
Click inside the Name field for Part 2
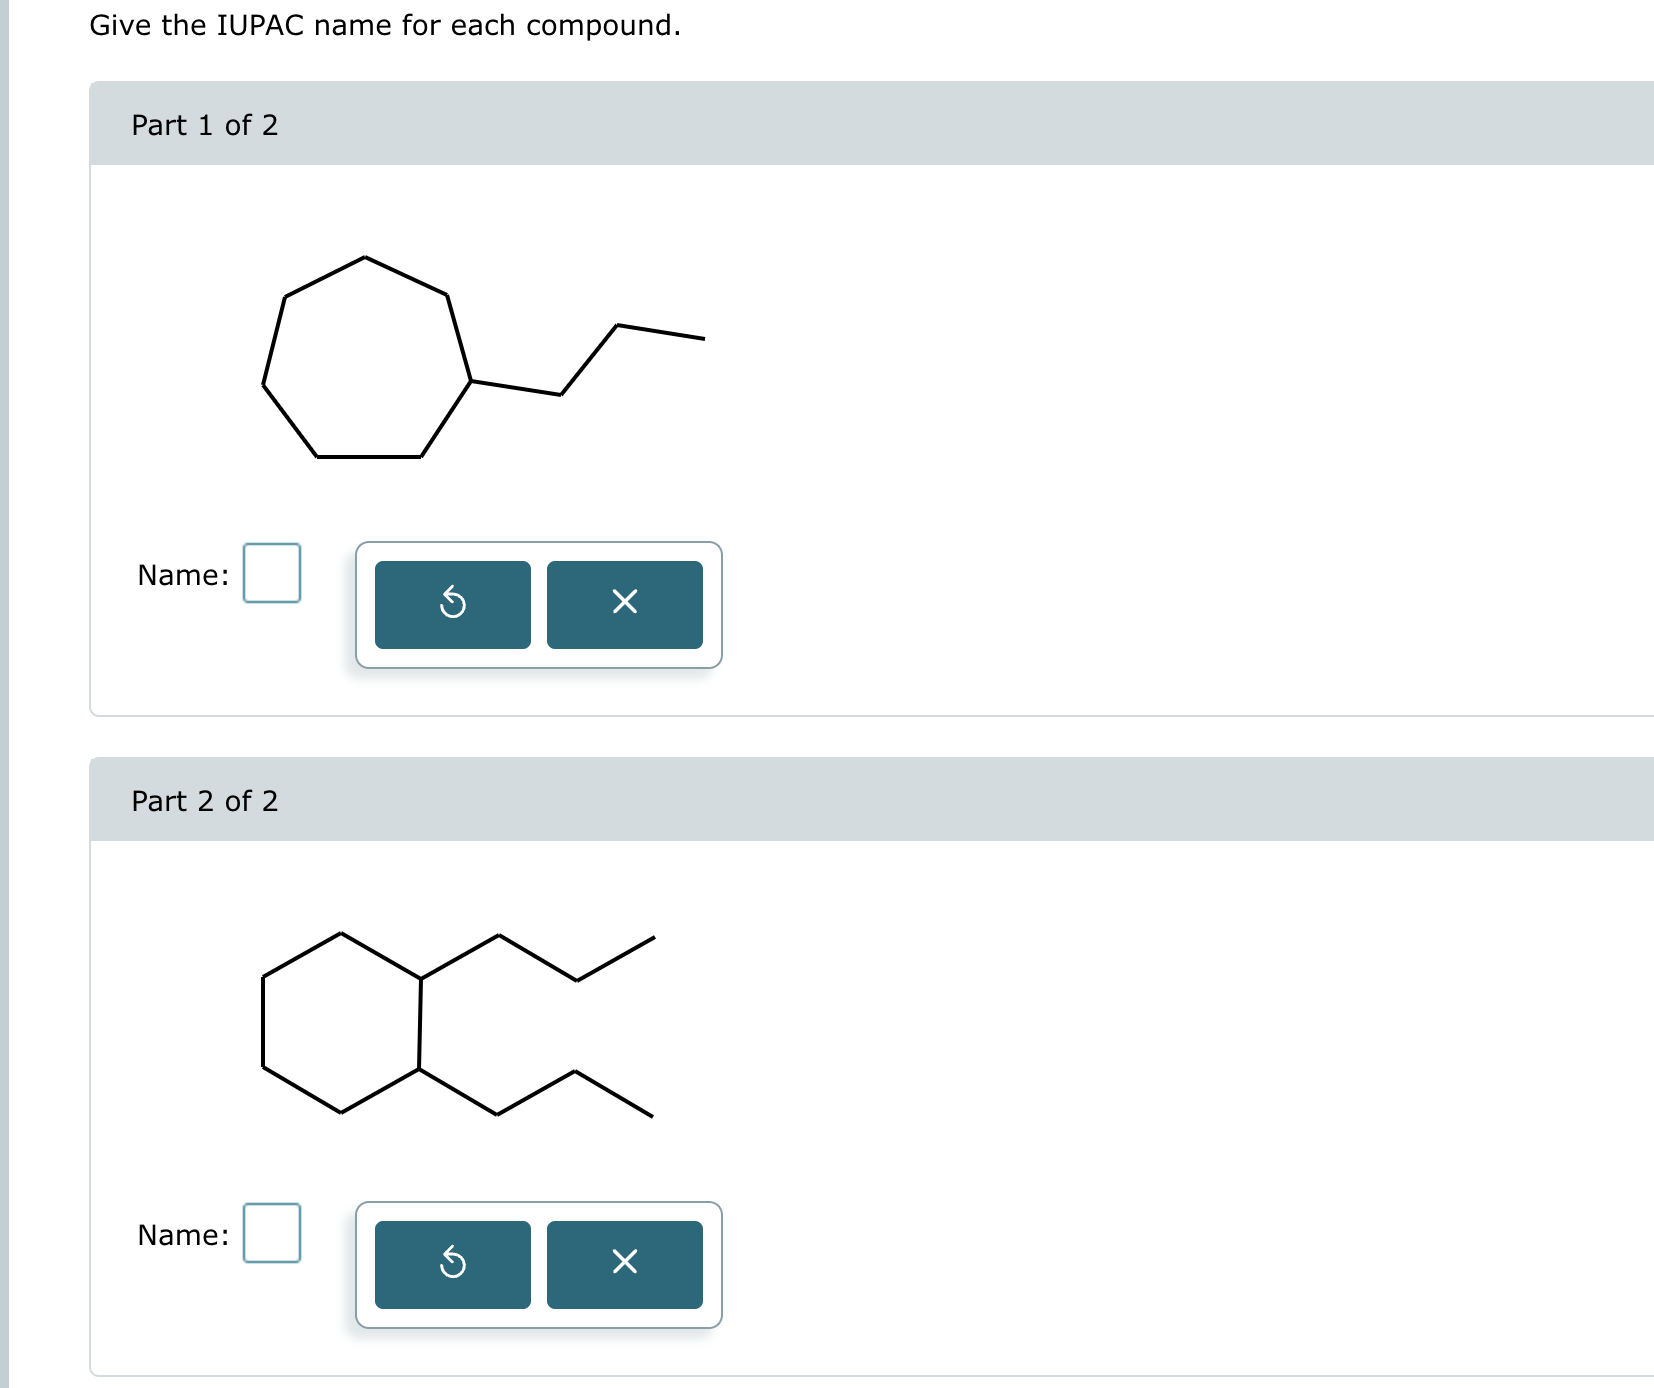coord(271,1234)
